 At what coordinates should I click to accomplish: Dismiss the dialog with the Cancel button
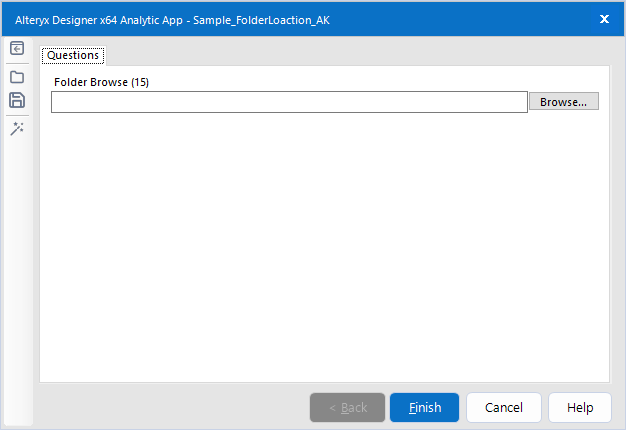pos(504,408)
